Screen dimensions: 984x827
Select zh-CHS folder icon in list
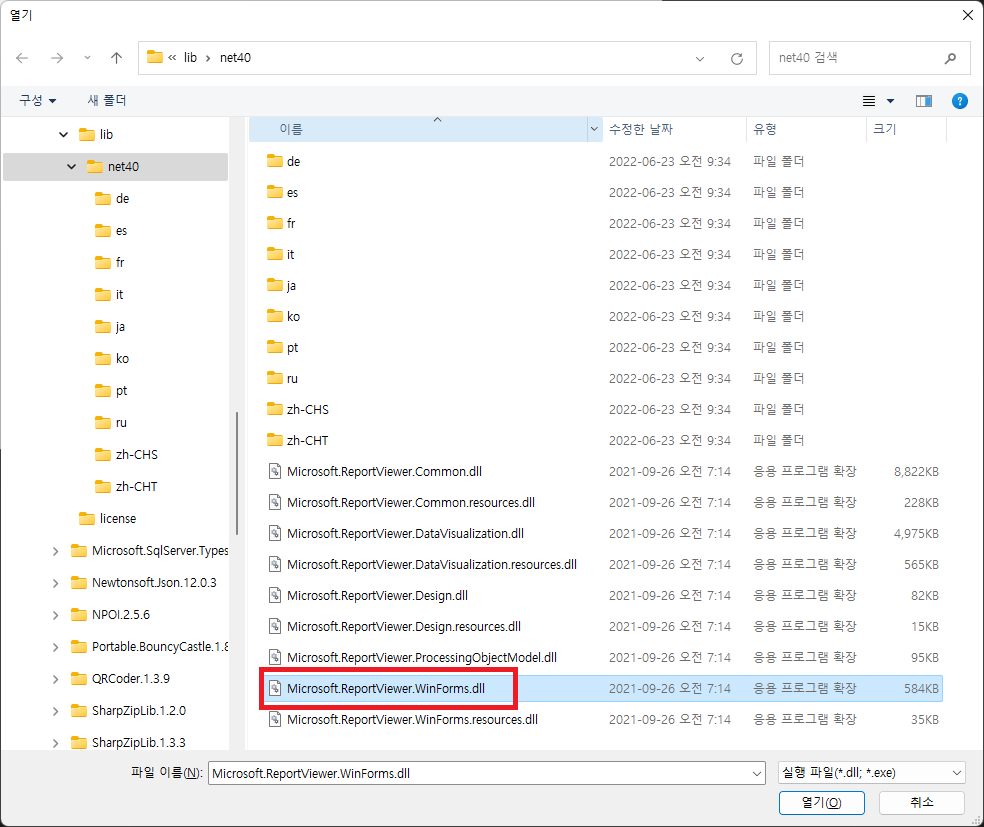pyautogui.click(x=274, y=409)
